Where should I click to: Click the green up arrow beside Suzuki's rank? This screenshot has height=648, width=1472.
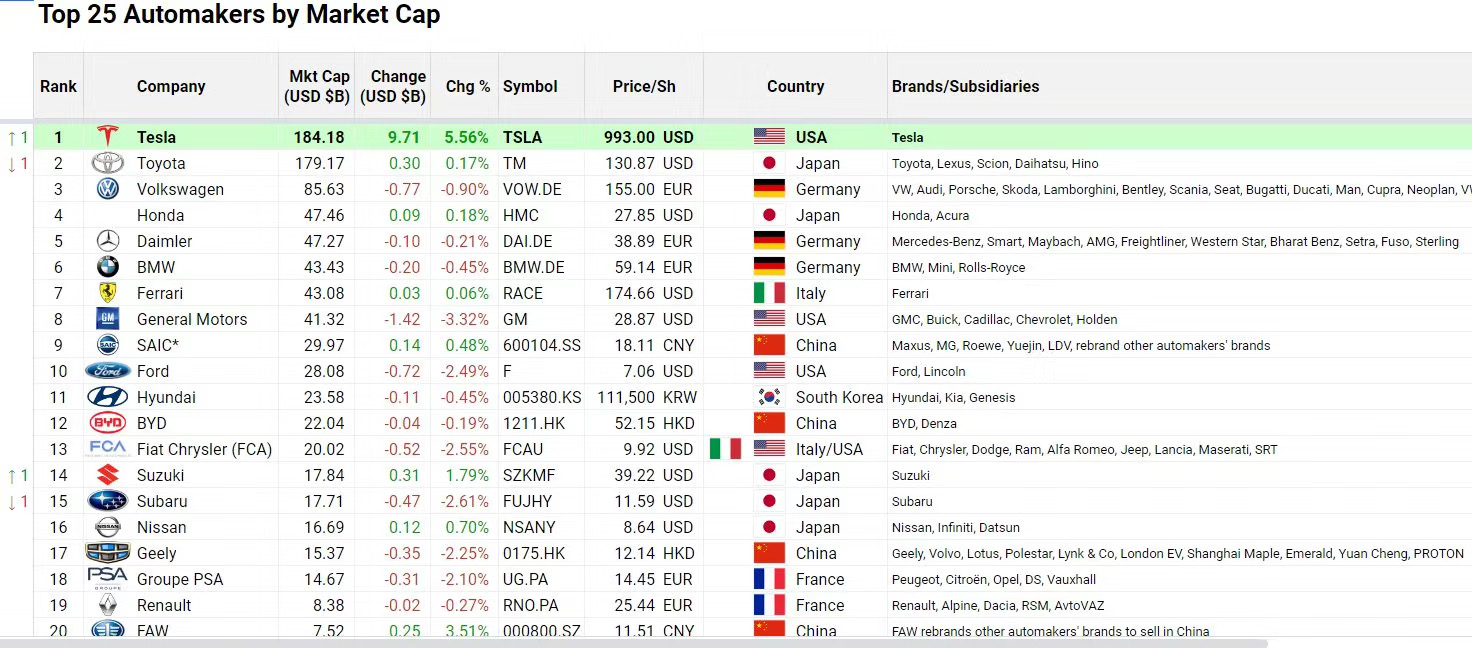click(x=12, y=476)
